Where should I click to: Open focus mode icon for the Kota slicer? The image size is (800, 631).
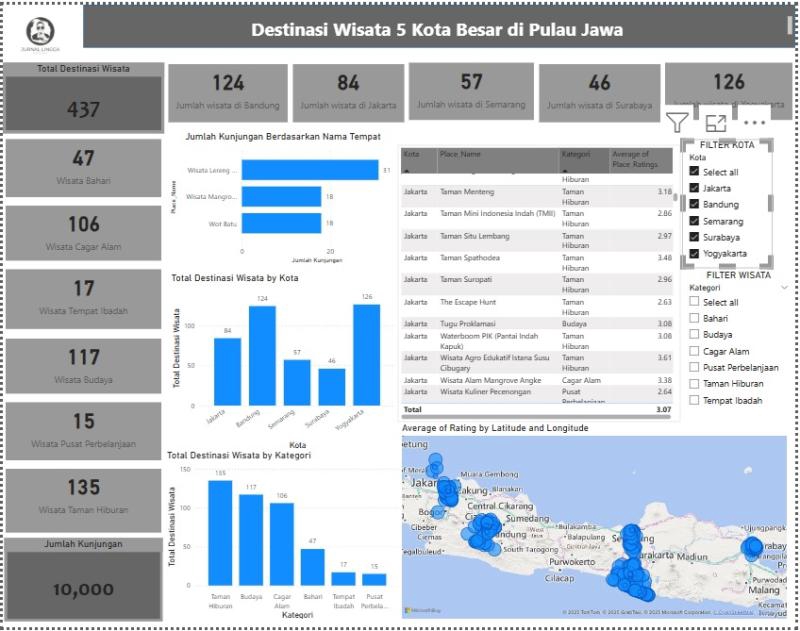coord(715,123)
